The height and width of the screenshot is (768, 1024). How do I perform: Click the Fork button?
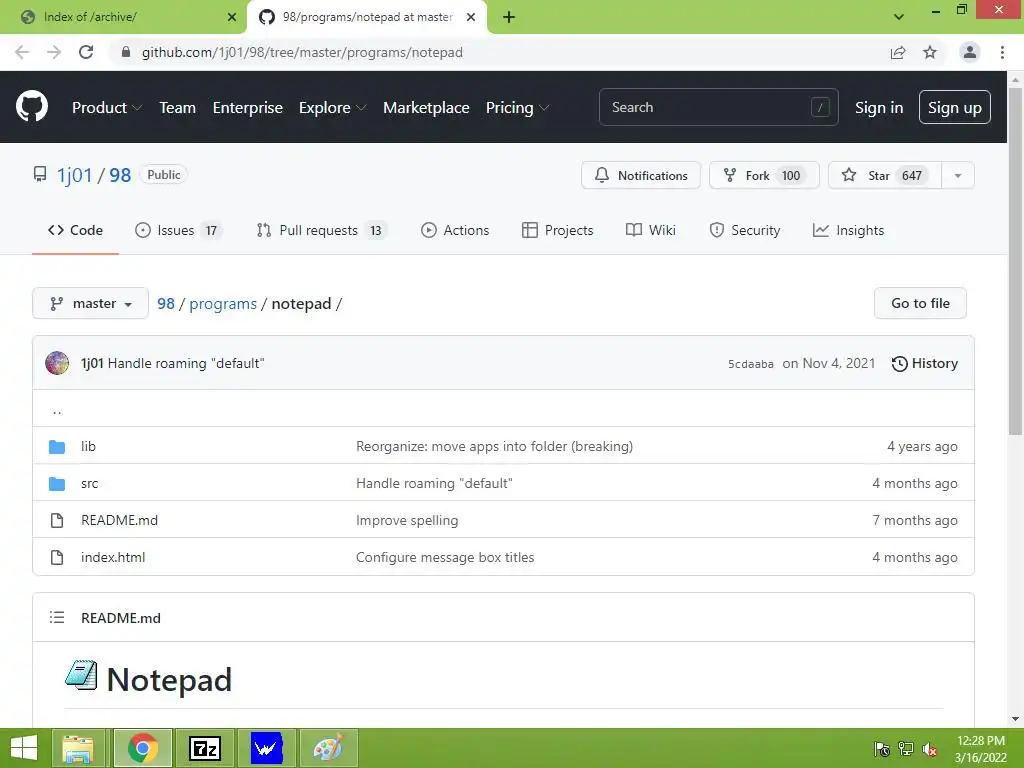pos(763,175)
